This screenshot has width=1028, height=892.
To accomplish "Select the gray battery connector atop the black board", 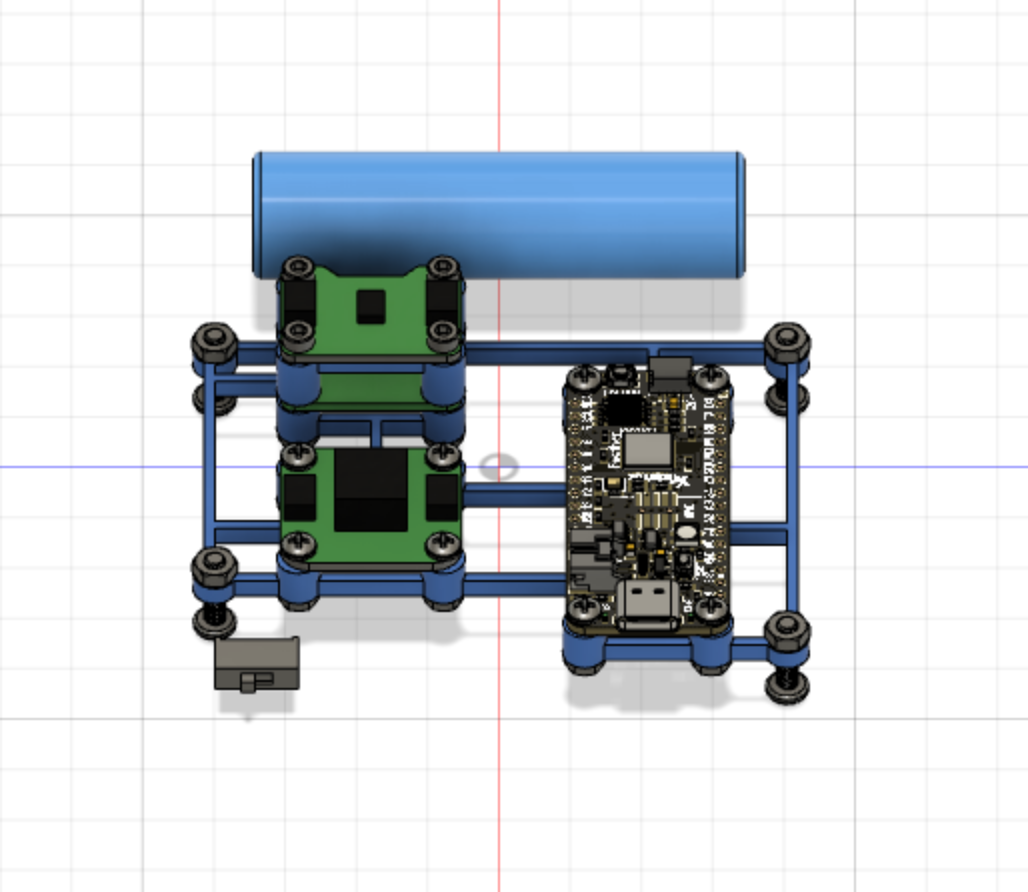I will (669, 374).
